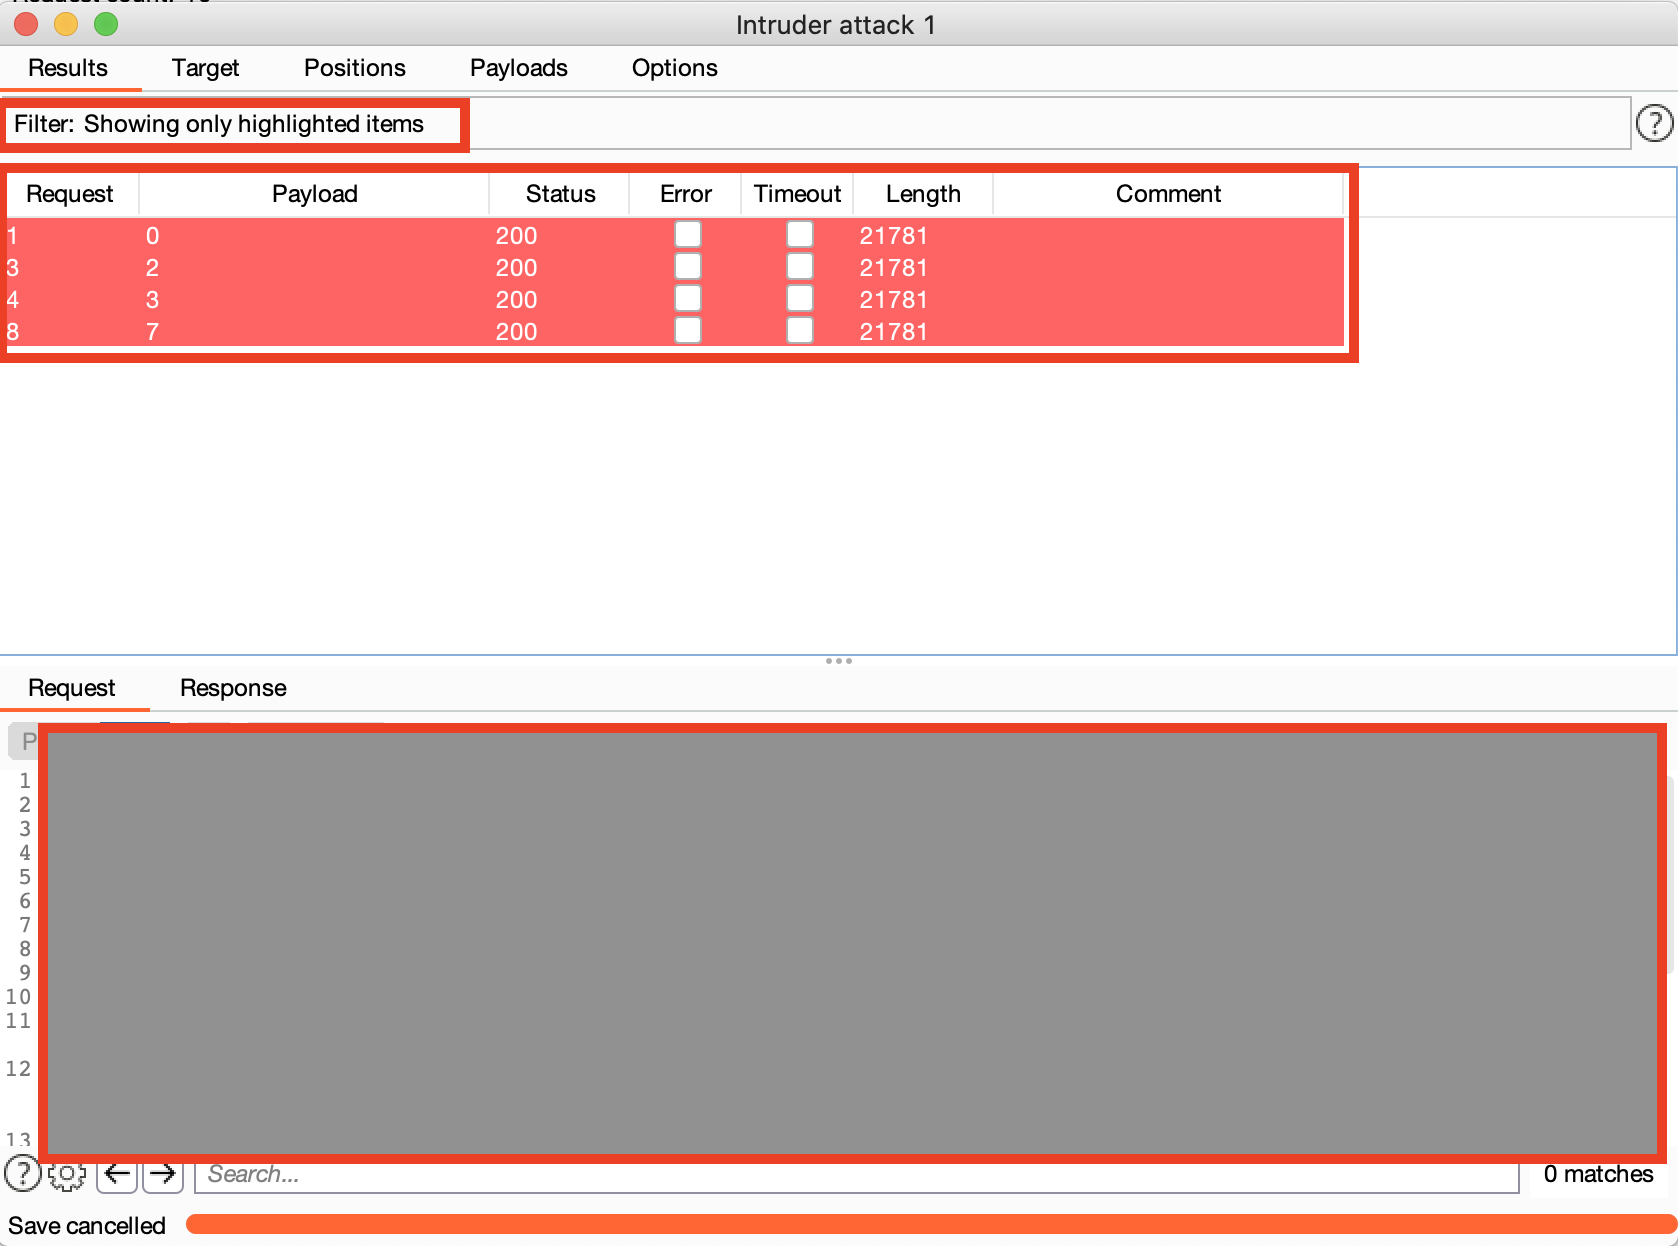Toggle Error checkbox for request 1

(687, 235)
